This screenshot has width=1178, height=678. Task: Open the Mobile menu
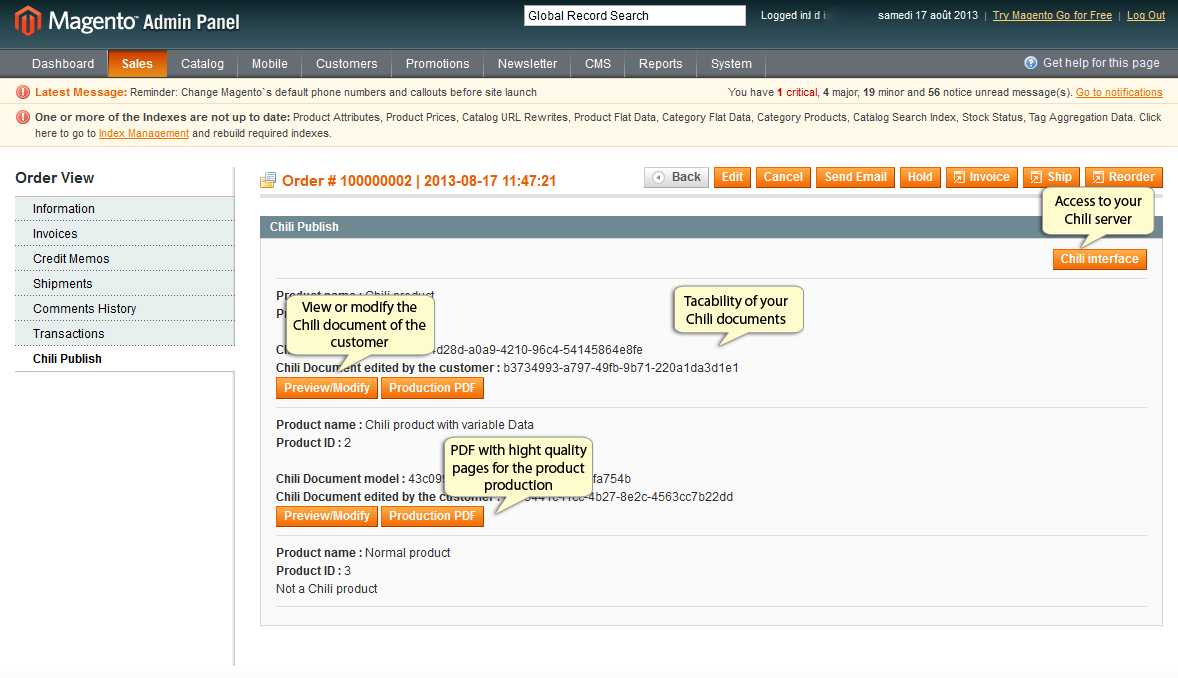point(270,64)
